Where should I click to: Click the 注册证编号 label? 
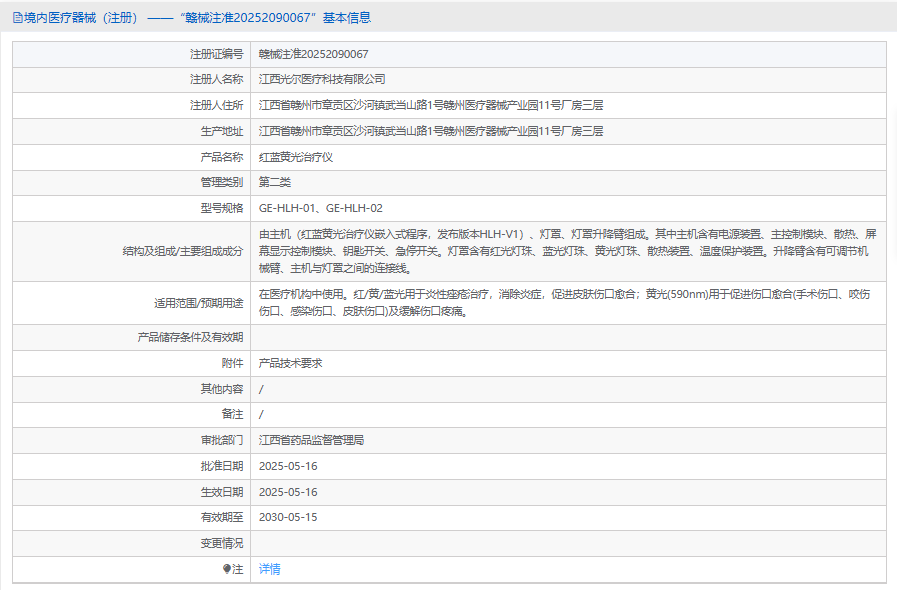pyautogui.click(x=216, y=54)
